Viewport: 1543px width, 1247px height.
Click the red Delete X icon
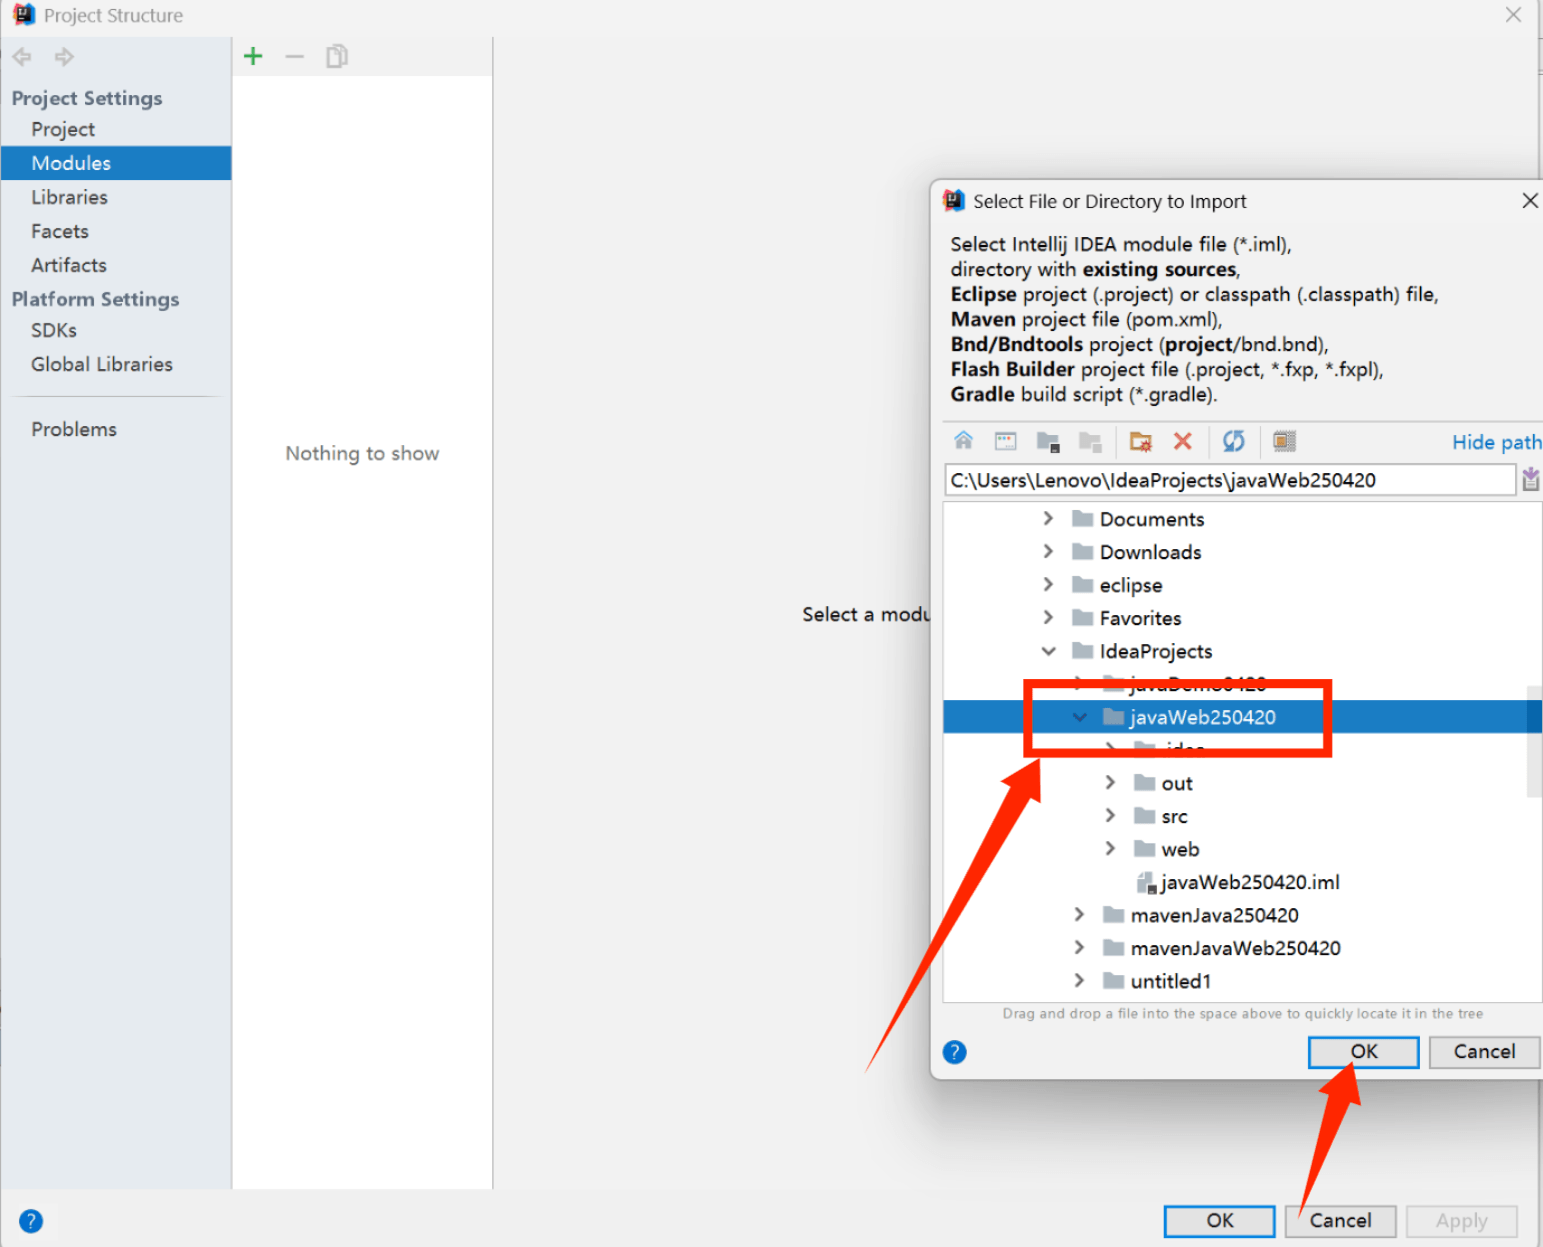(x=1183, y=441)
